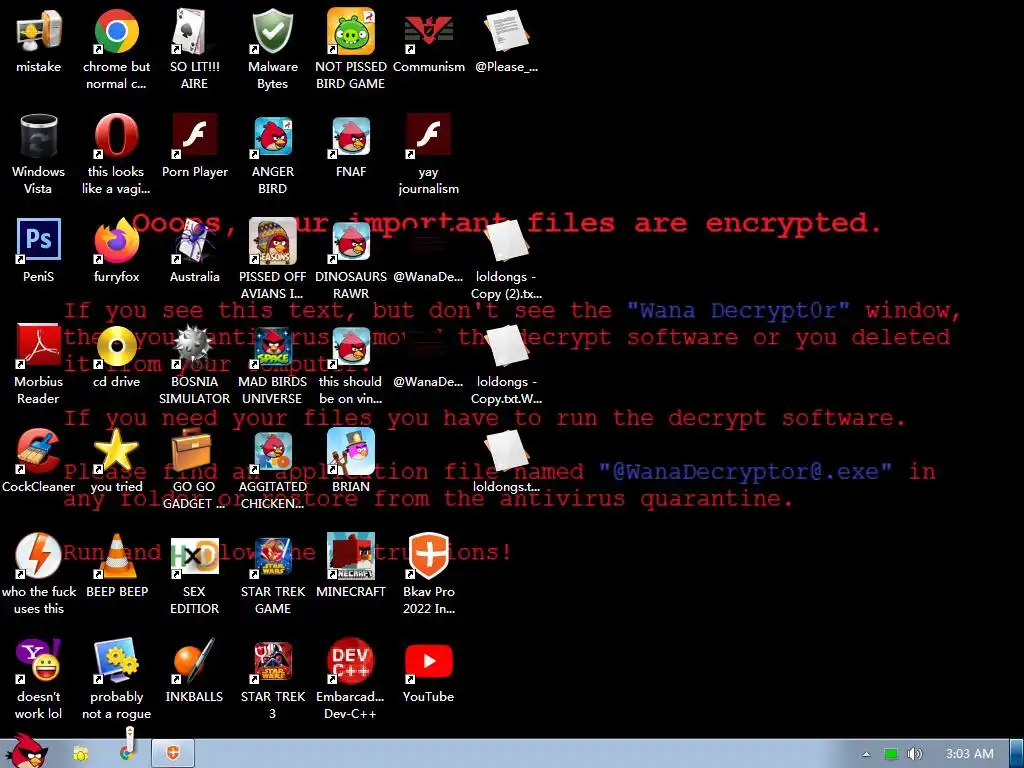Open the 'yay journalism' Flash shortcut
This screenshot has width=1024, height=768.
pos(428,137)
